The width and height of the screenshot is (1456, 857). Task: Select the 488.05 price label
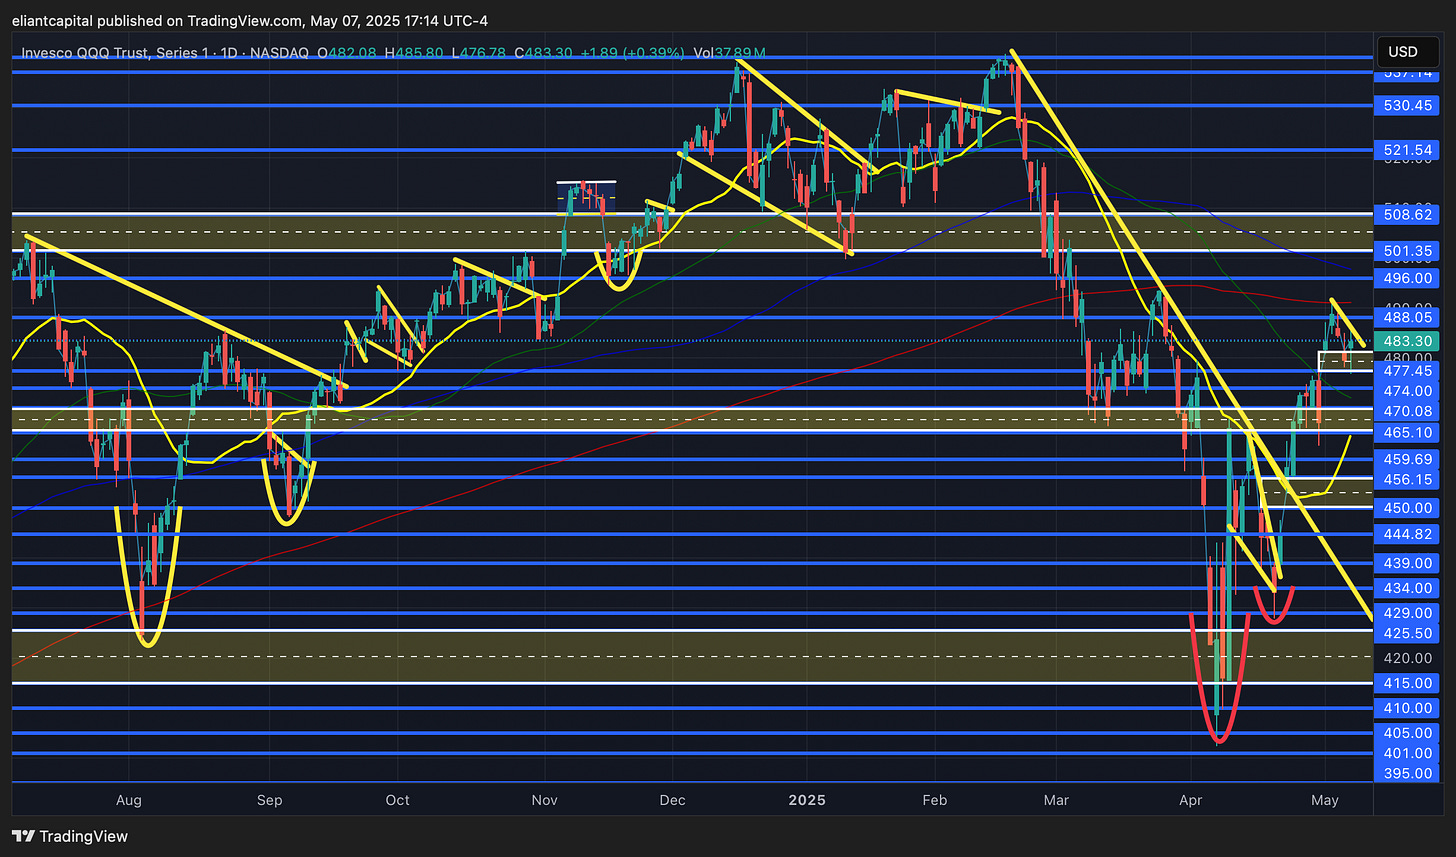(x=1407, y=317)
